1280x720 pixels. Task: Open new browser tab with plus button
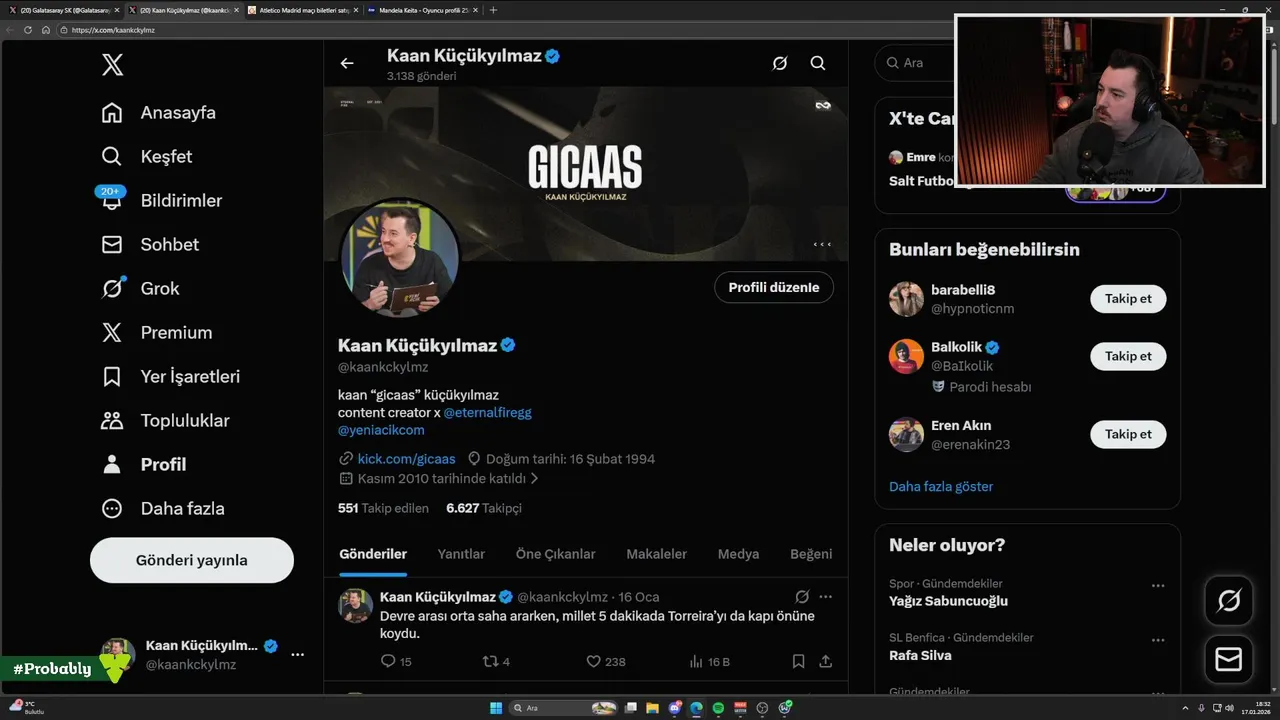point(493,9)
